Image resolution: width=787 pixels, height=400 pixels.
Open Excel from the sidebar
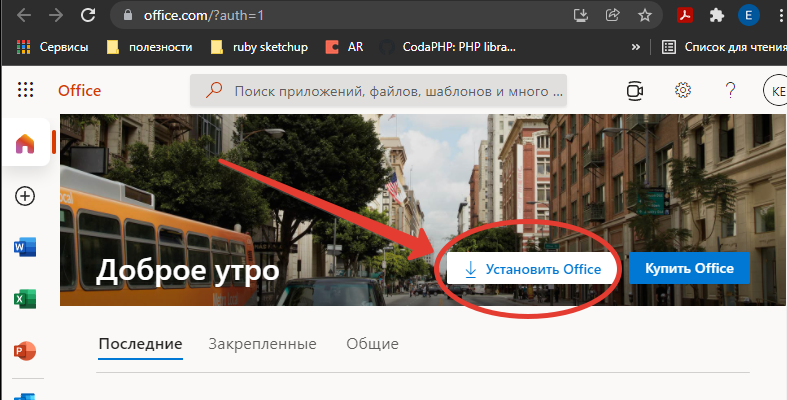[25, 299]
